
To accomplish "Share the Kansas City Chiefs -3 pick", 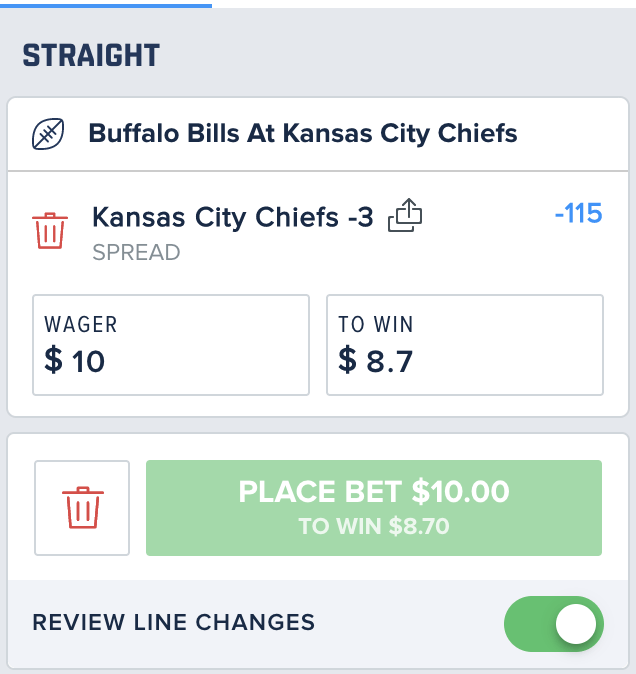I will click(405, 215).
